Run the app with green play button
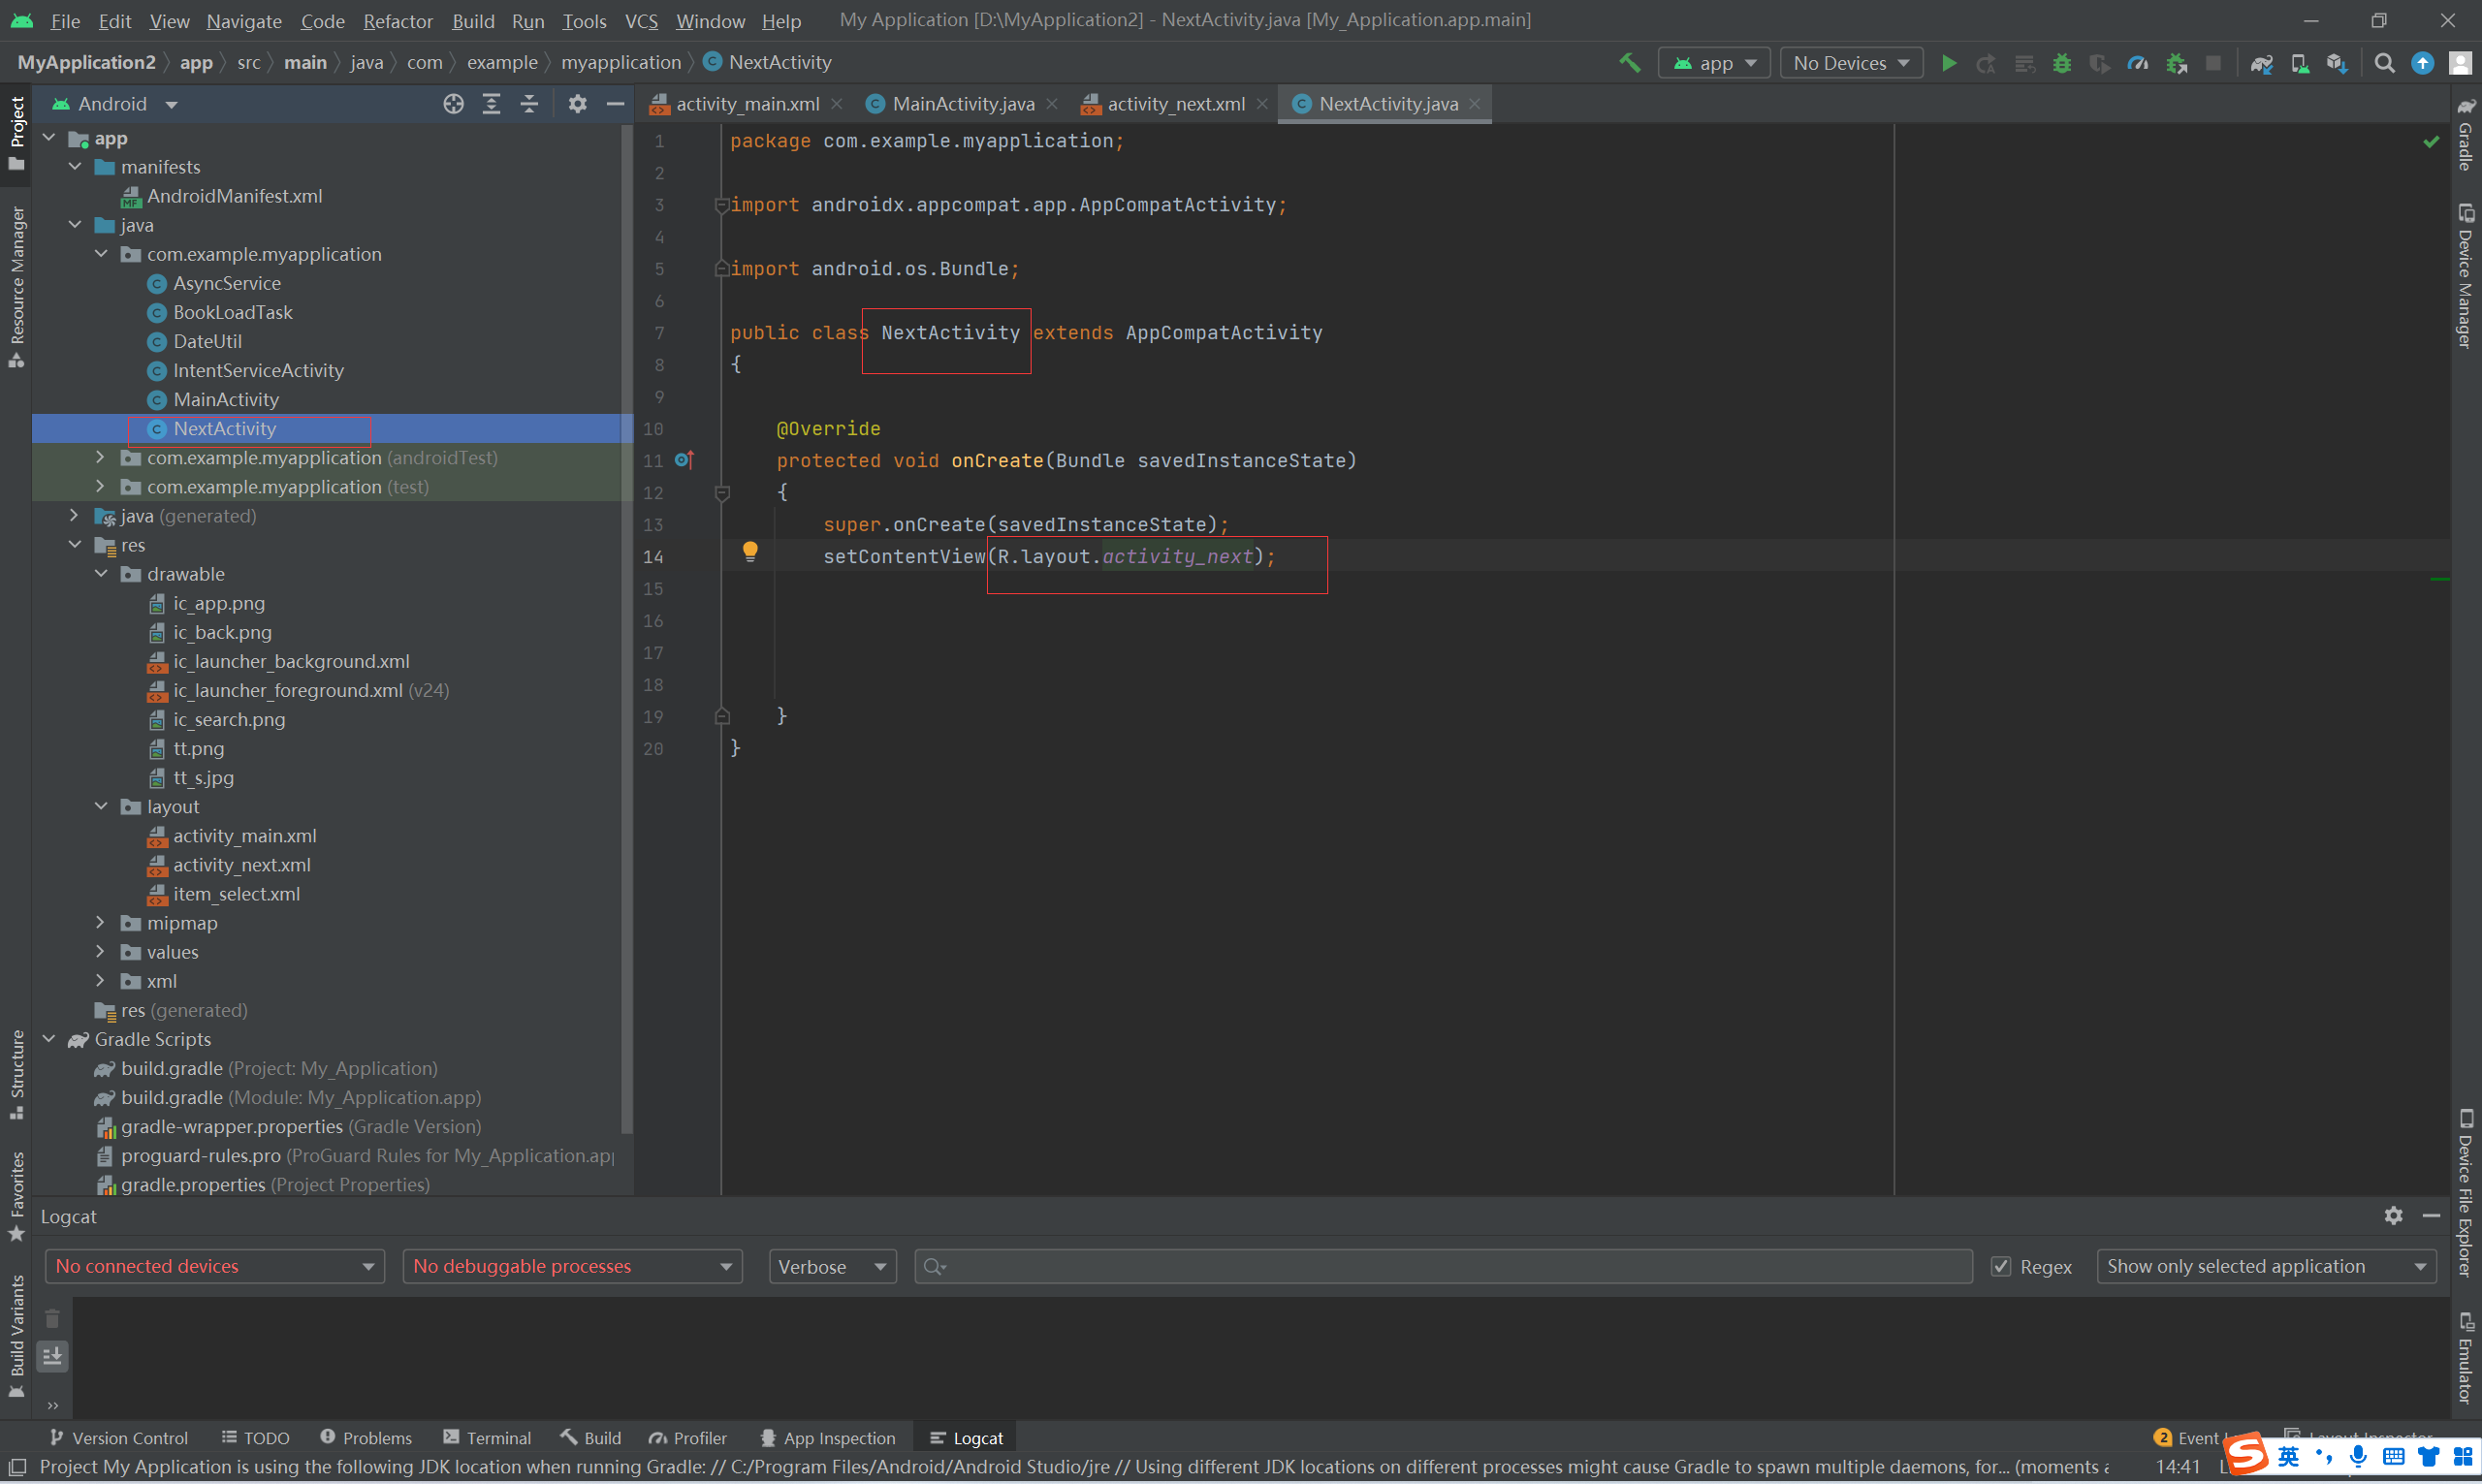 coord(1948,63)
